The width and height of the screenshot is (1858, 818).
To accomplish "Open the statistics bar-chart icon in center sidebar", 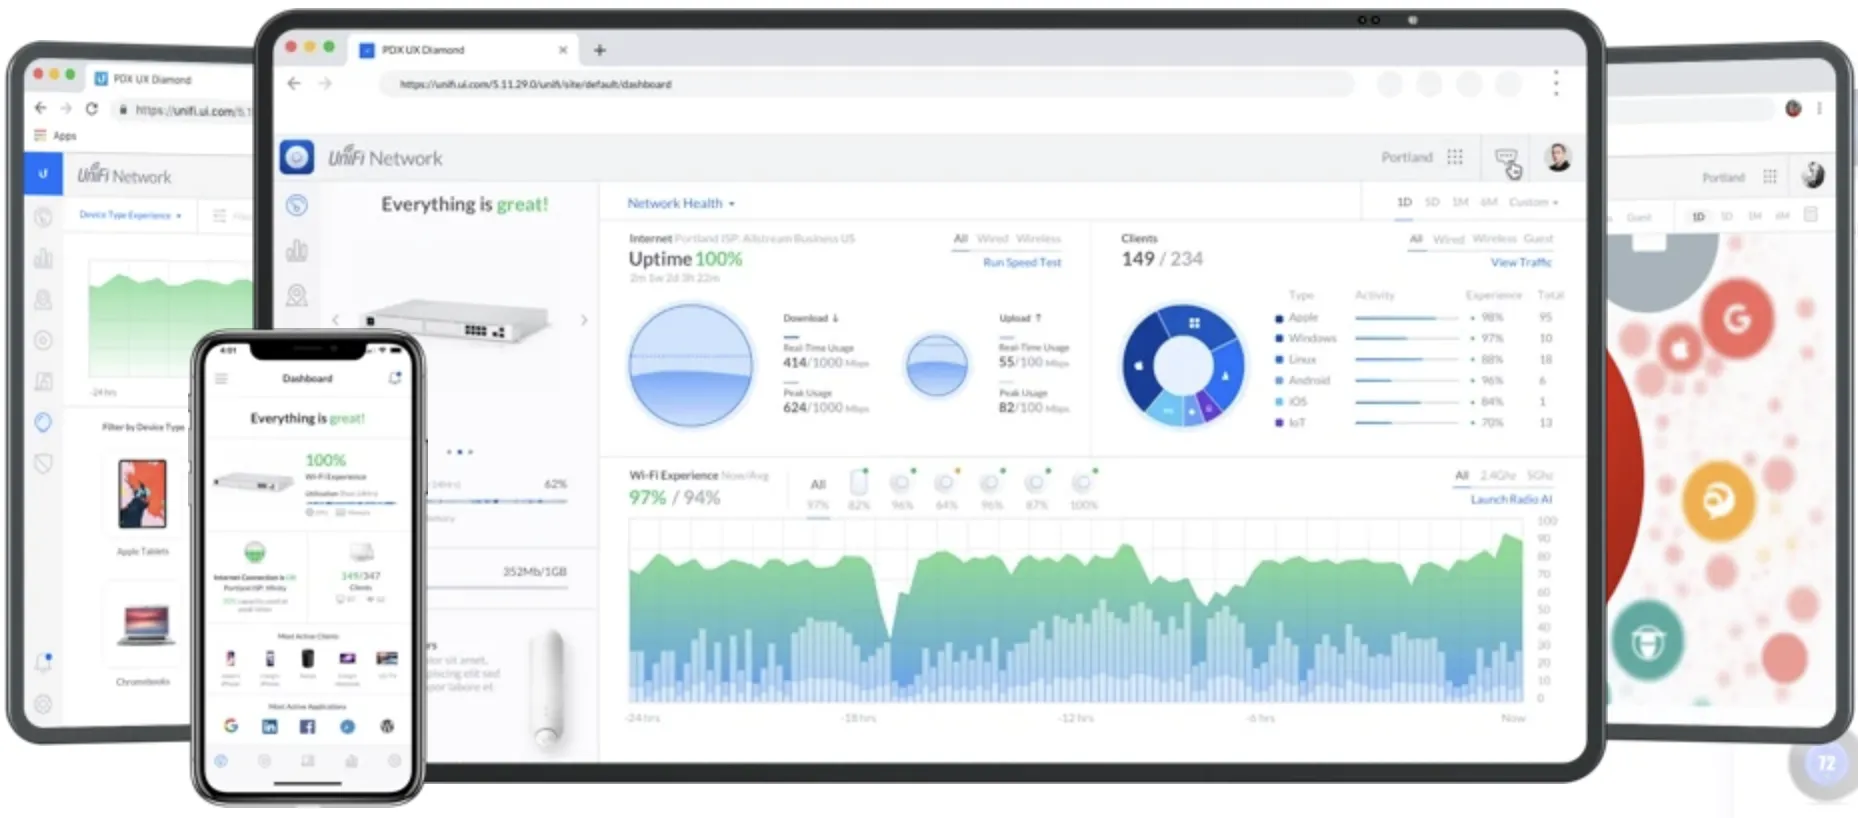I will click(x=297, y=250).
